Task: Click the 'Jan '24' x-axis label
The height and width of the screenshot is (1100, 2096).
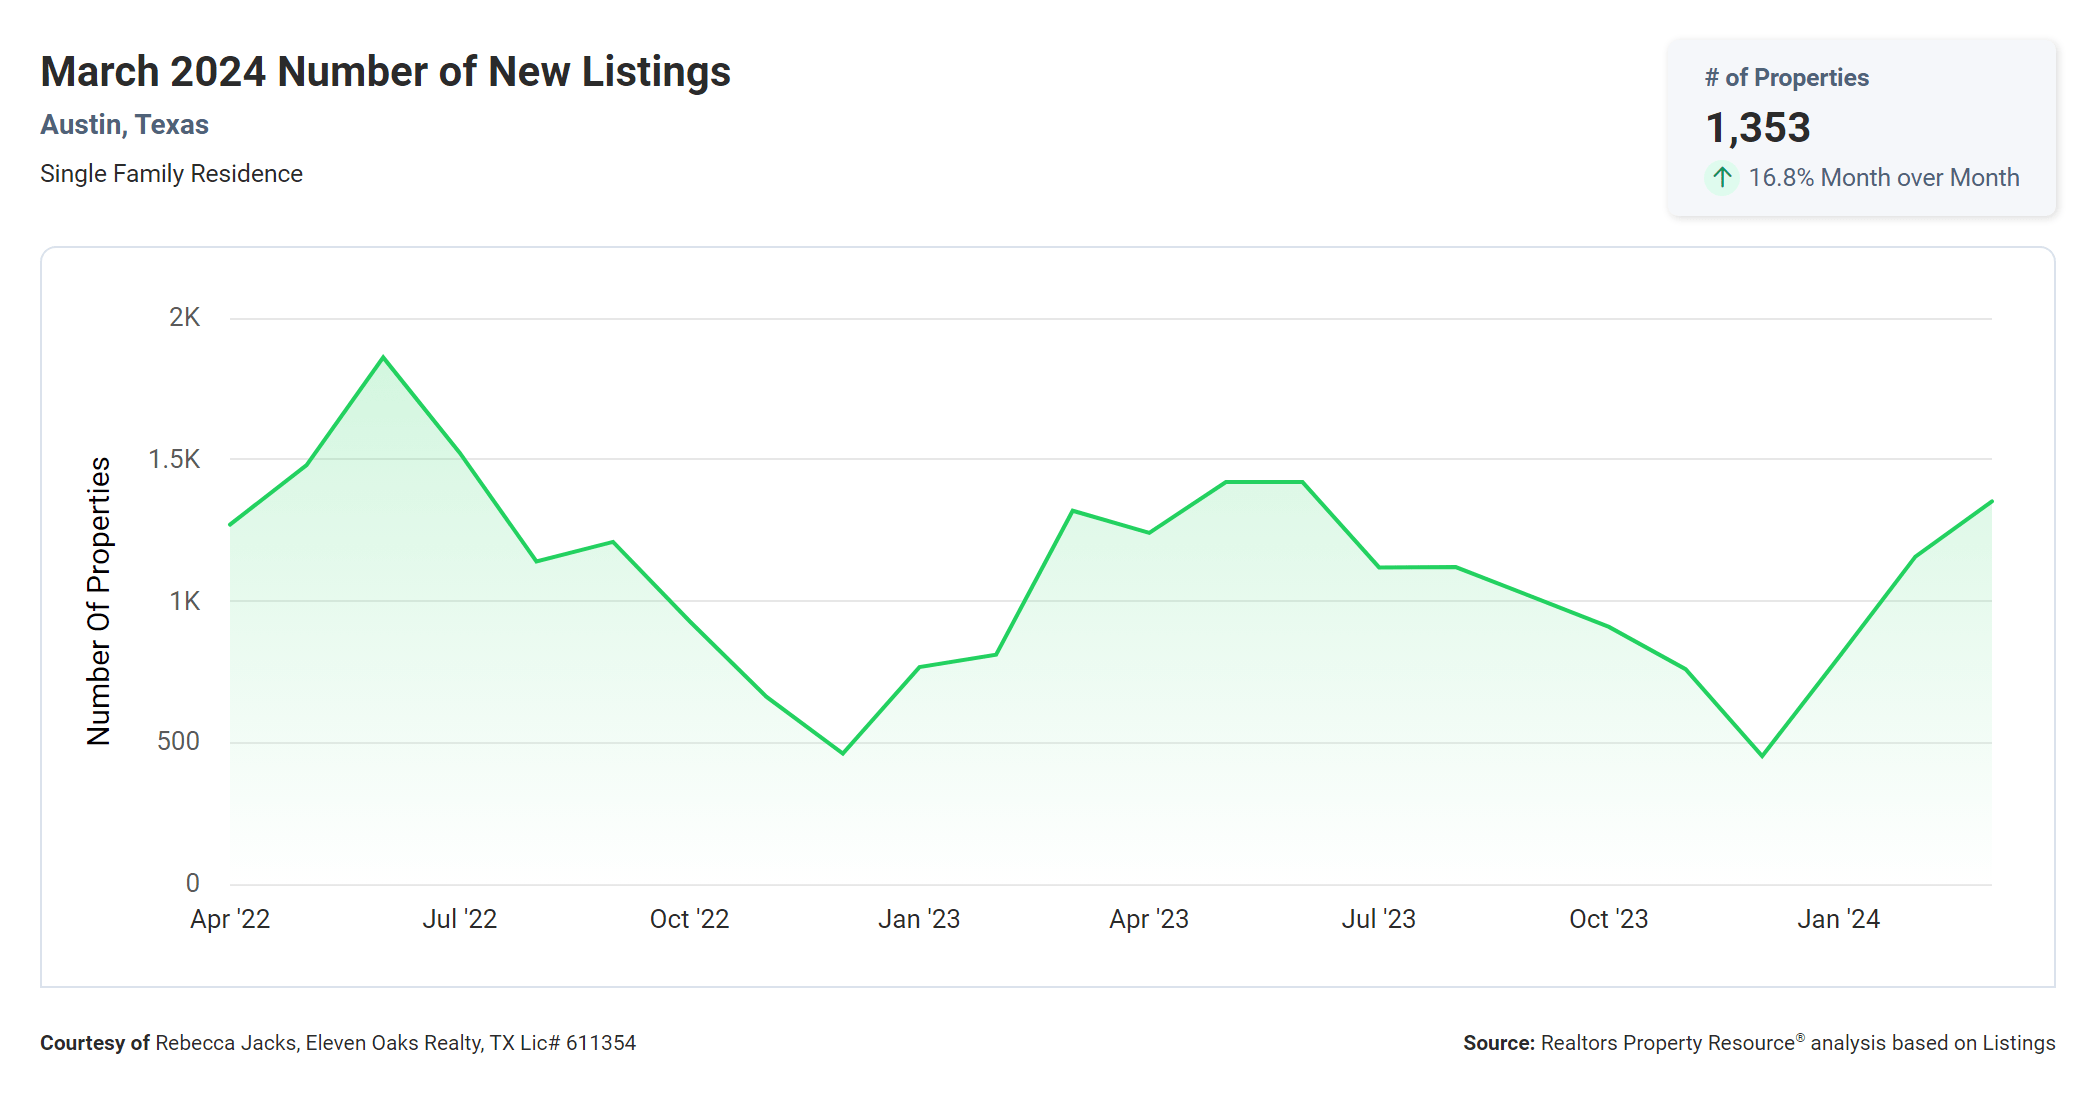Action: click(1838, 919)
